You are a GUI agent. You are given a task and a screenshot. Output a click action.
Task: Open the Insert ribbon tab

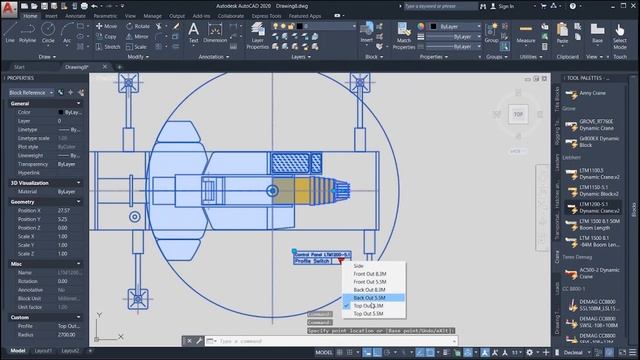tap(51, 16)
